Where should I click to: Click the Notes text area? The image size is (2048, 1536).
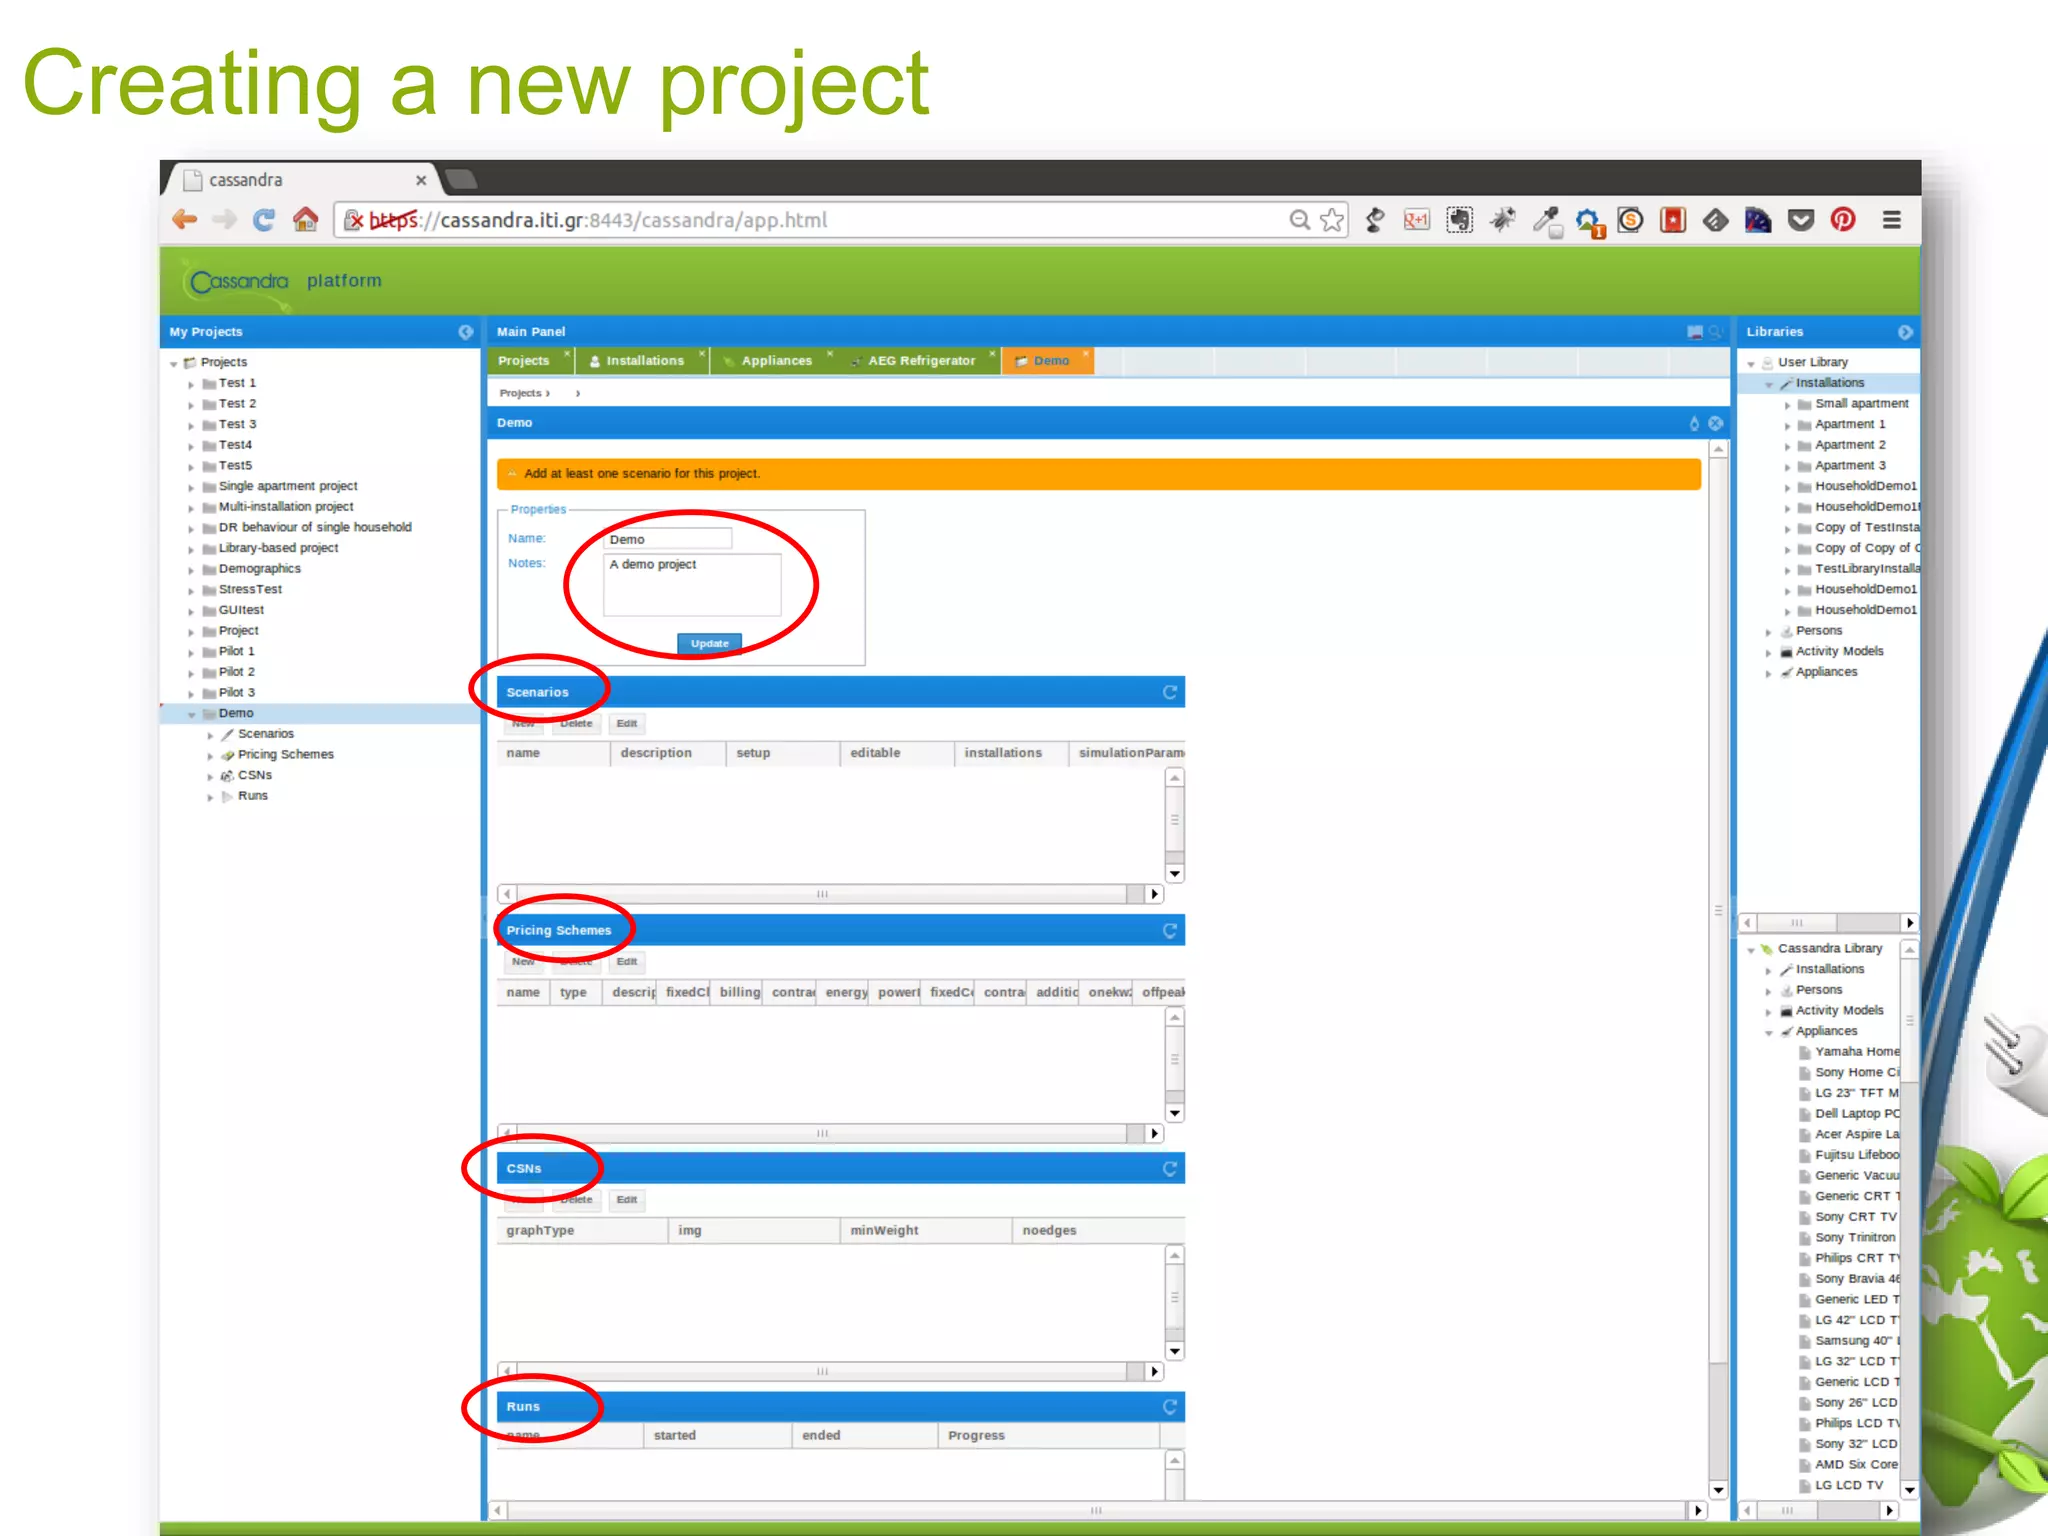692,585
